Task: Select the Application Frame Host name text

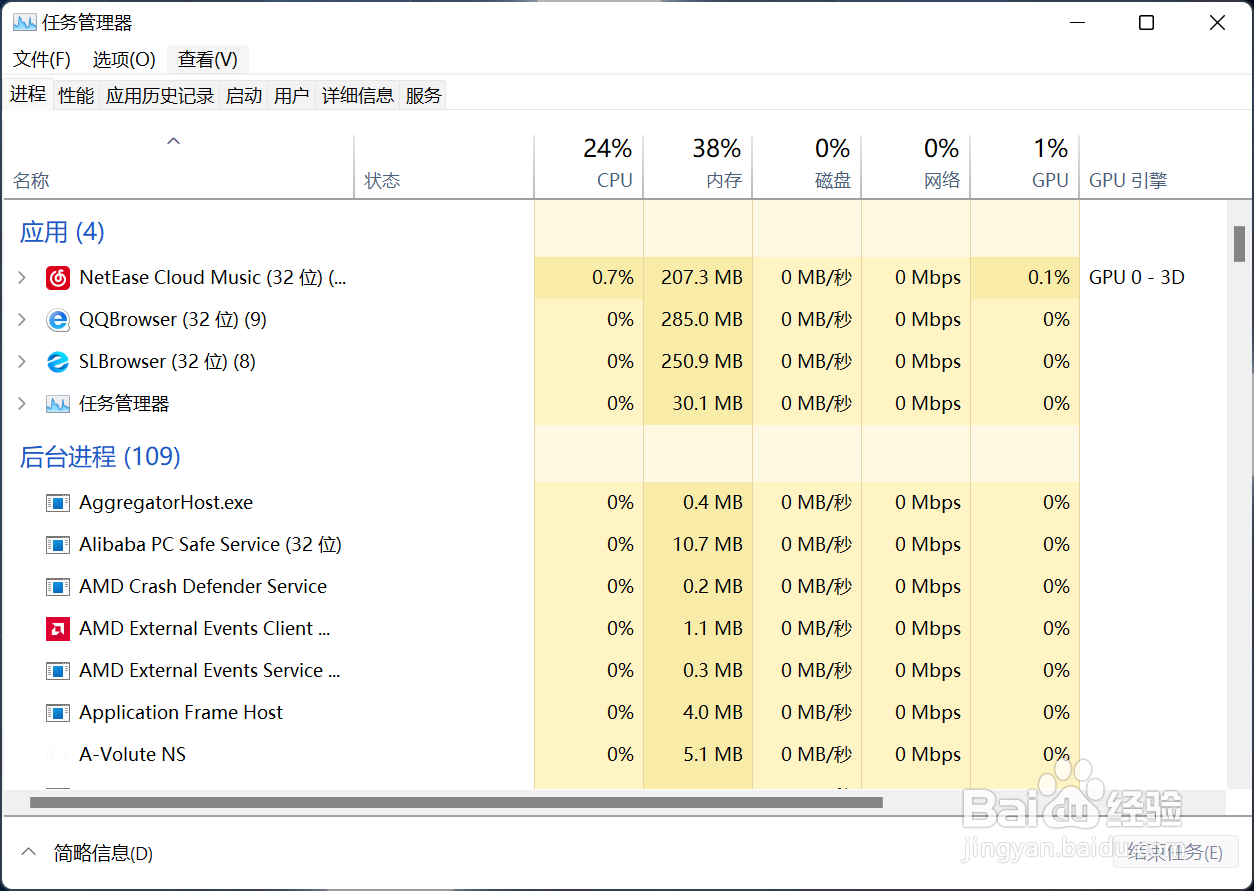Action: [181, 713]
